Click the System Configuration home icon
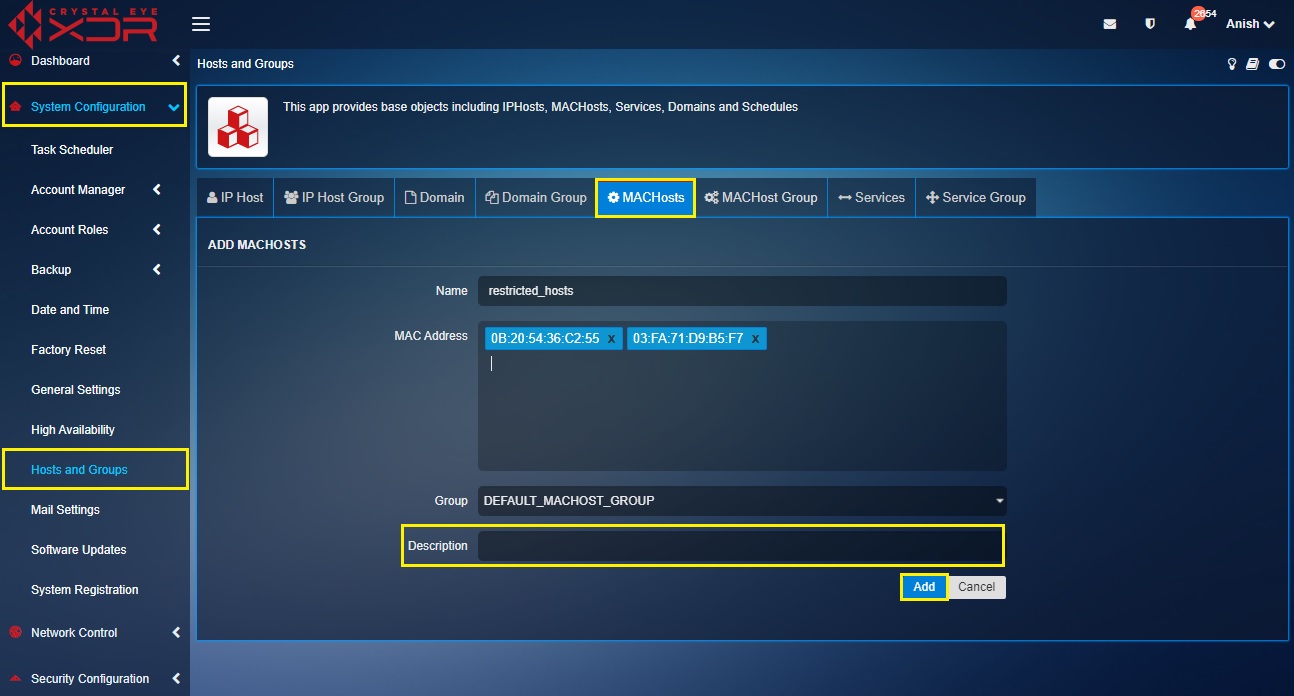The height and width of the screenshot is (696, 1294). coord(15,106)
